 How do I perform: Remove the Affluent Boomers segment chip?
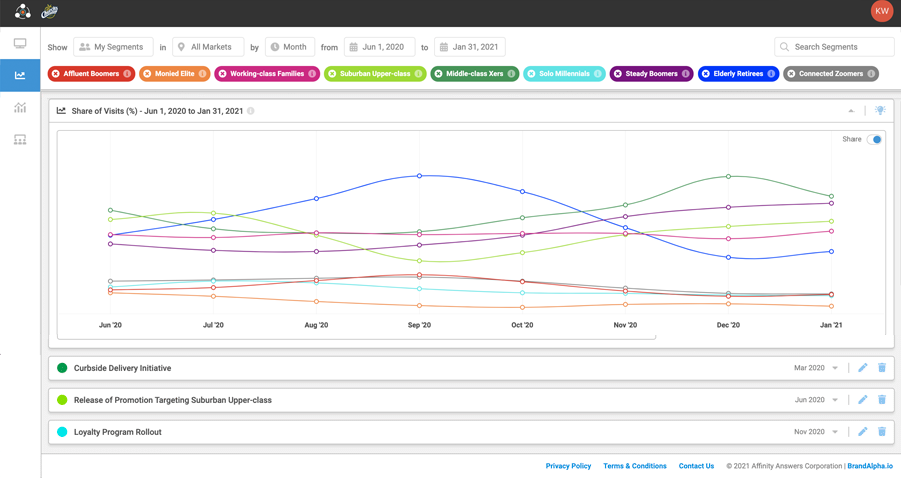click(56, 74)
